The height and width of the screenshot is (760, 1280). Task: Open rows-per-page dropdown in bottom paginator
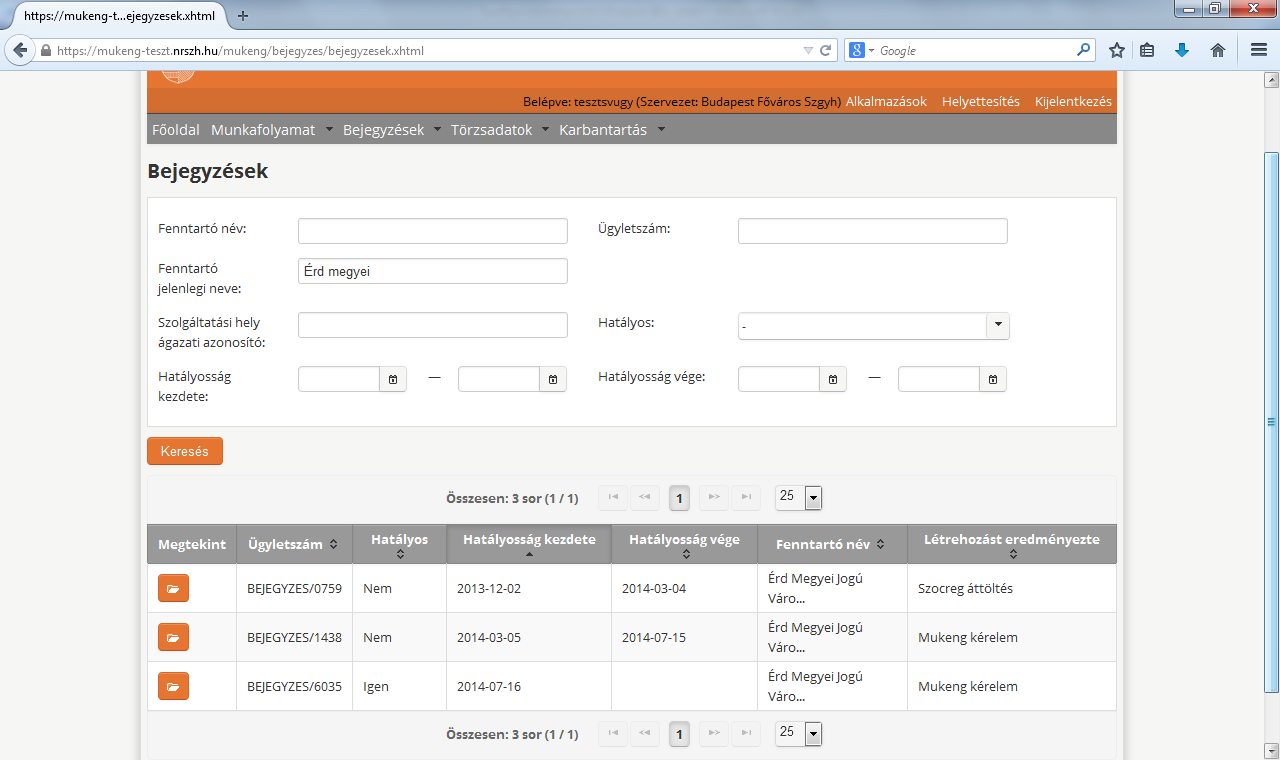pos(813,735)
